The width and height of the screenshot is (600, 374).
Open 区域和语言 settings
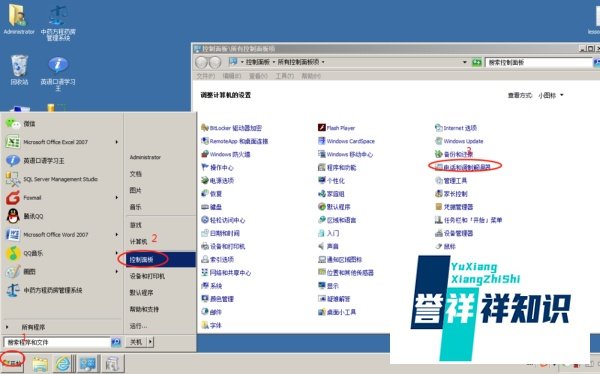(x=337, y=220)
